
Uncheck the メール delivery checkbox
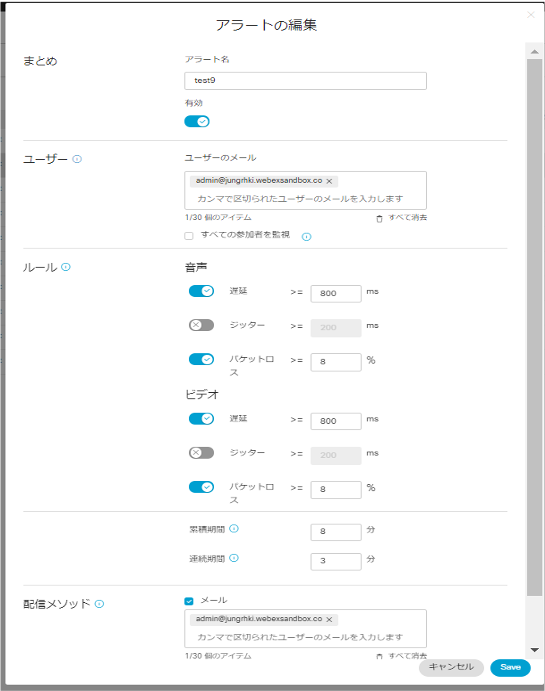[x=189, y=601]
